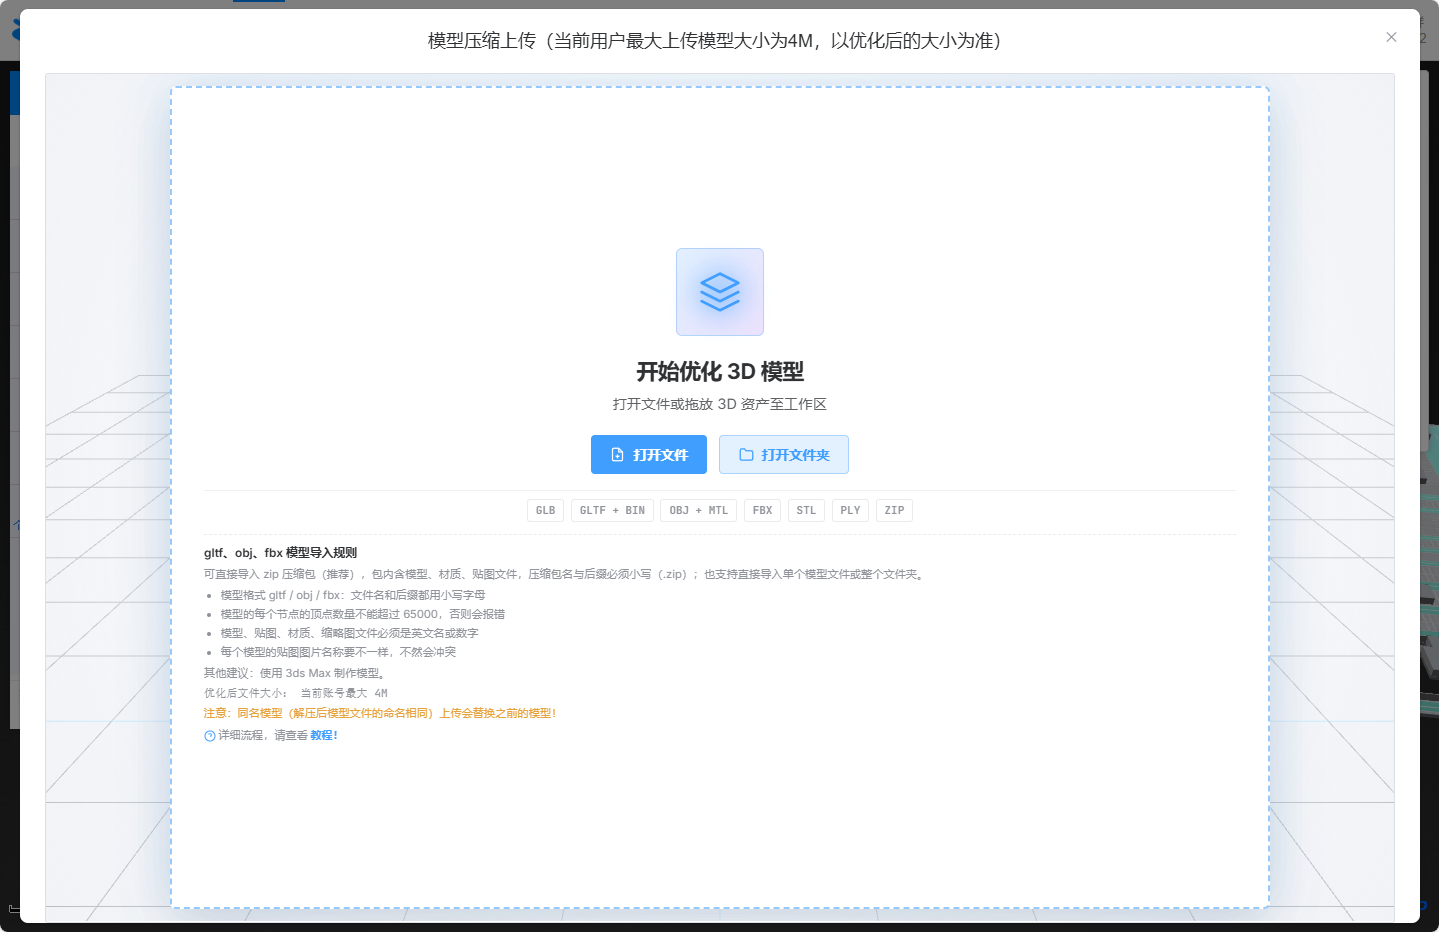Close the model upload dialog
Screen dimensions: 1439x932
(1391, 37)
